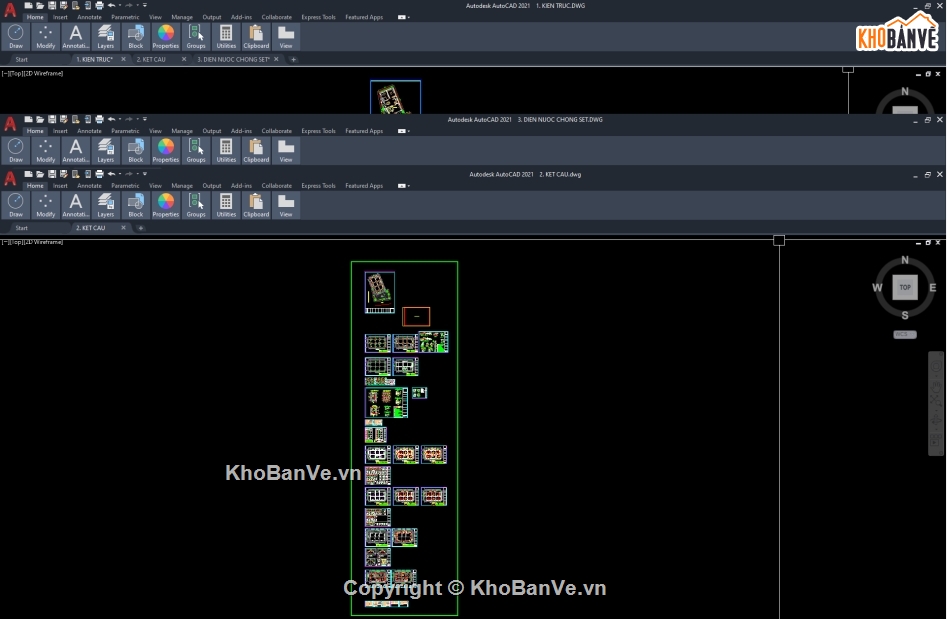
Task: Open Start tab in KET CAU window
Action: point(21,228)
